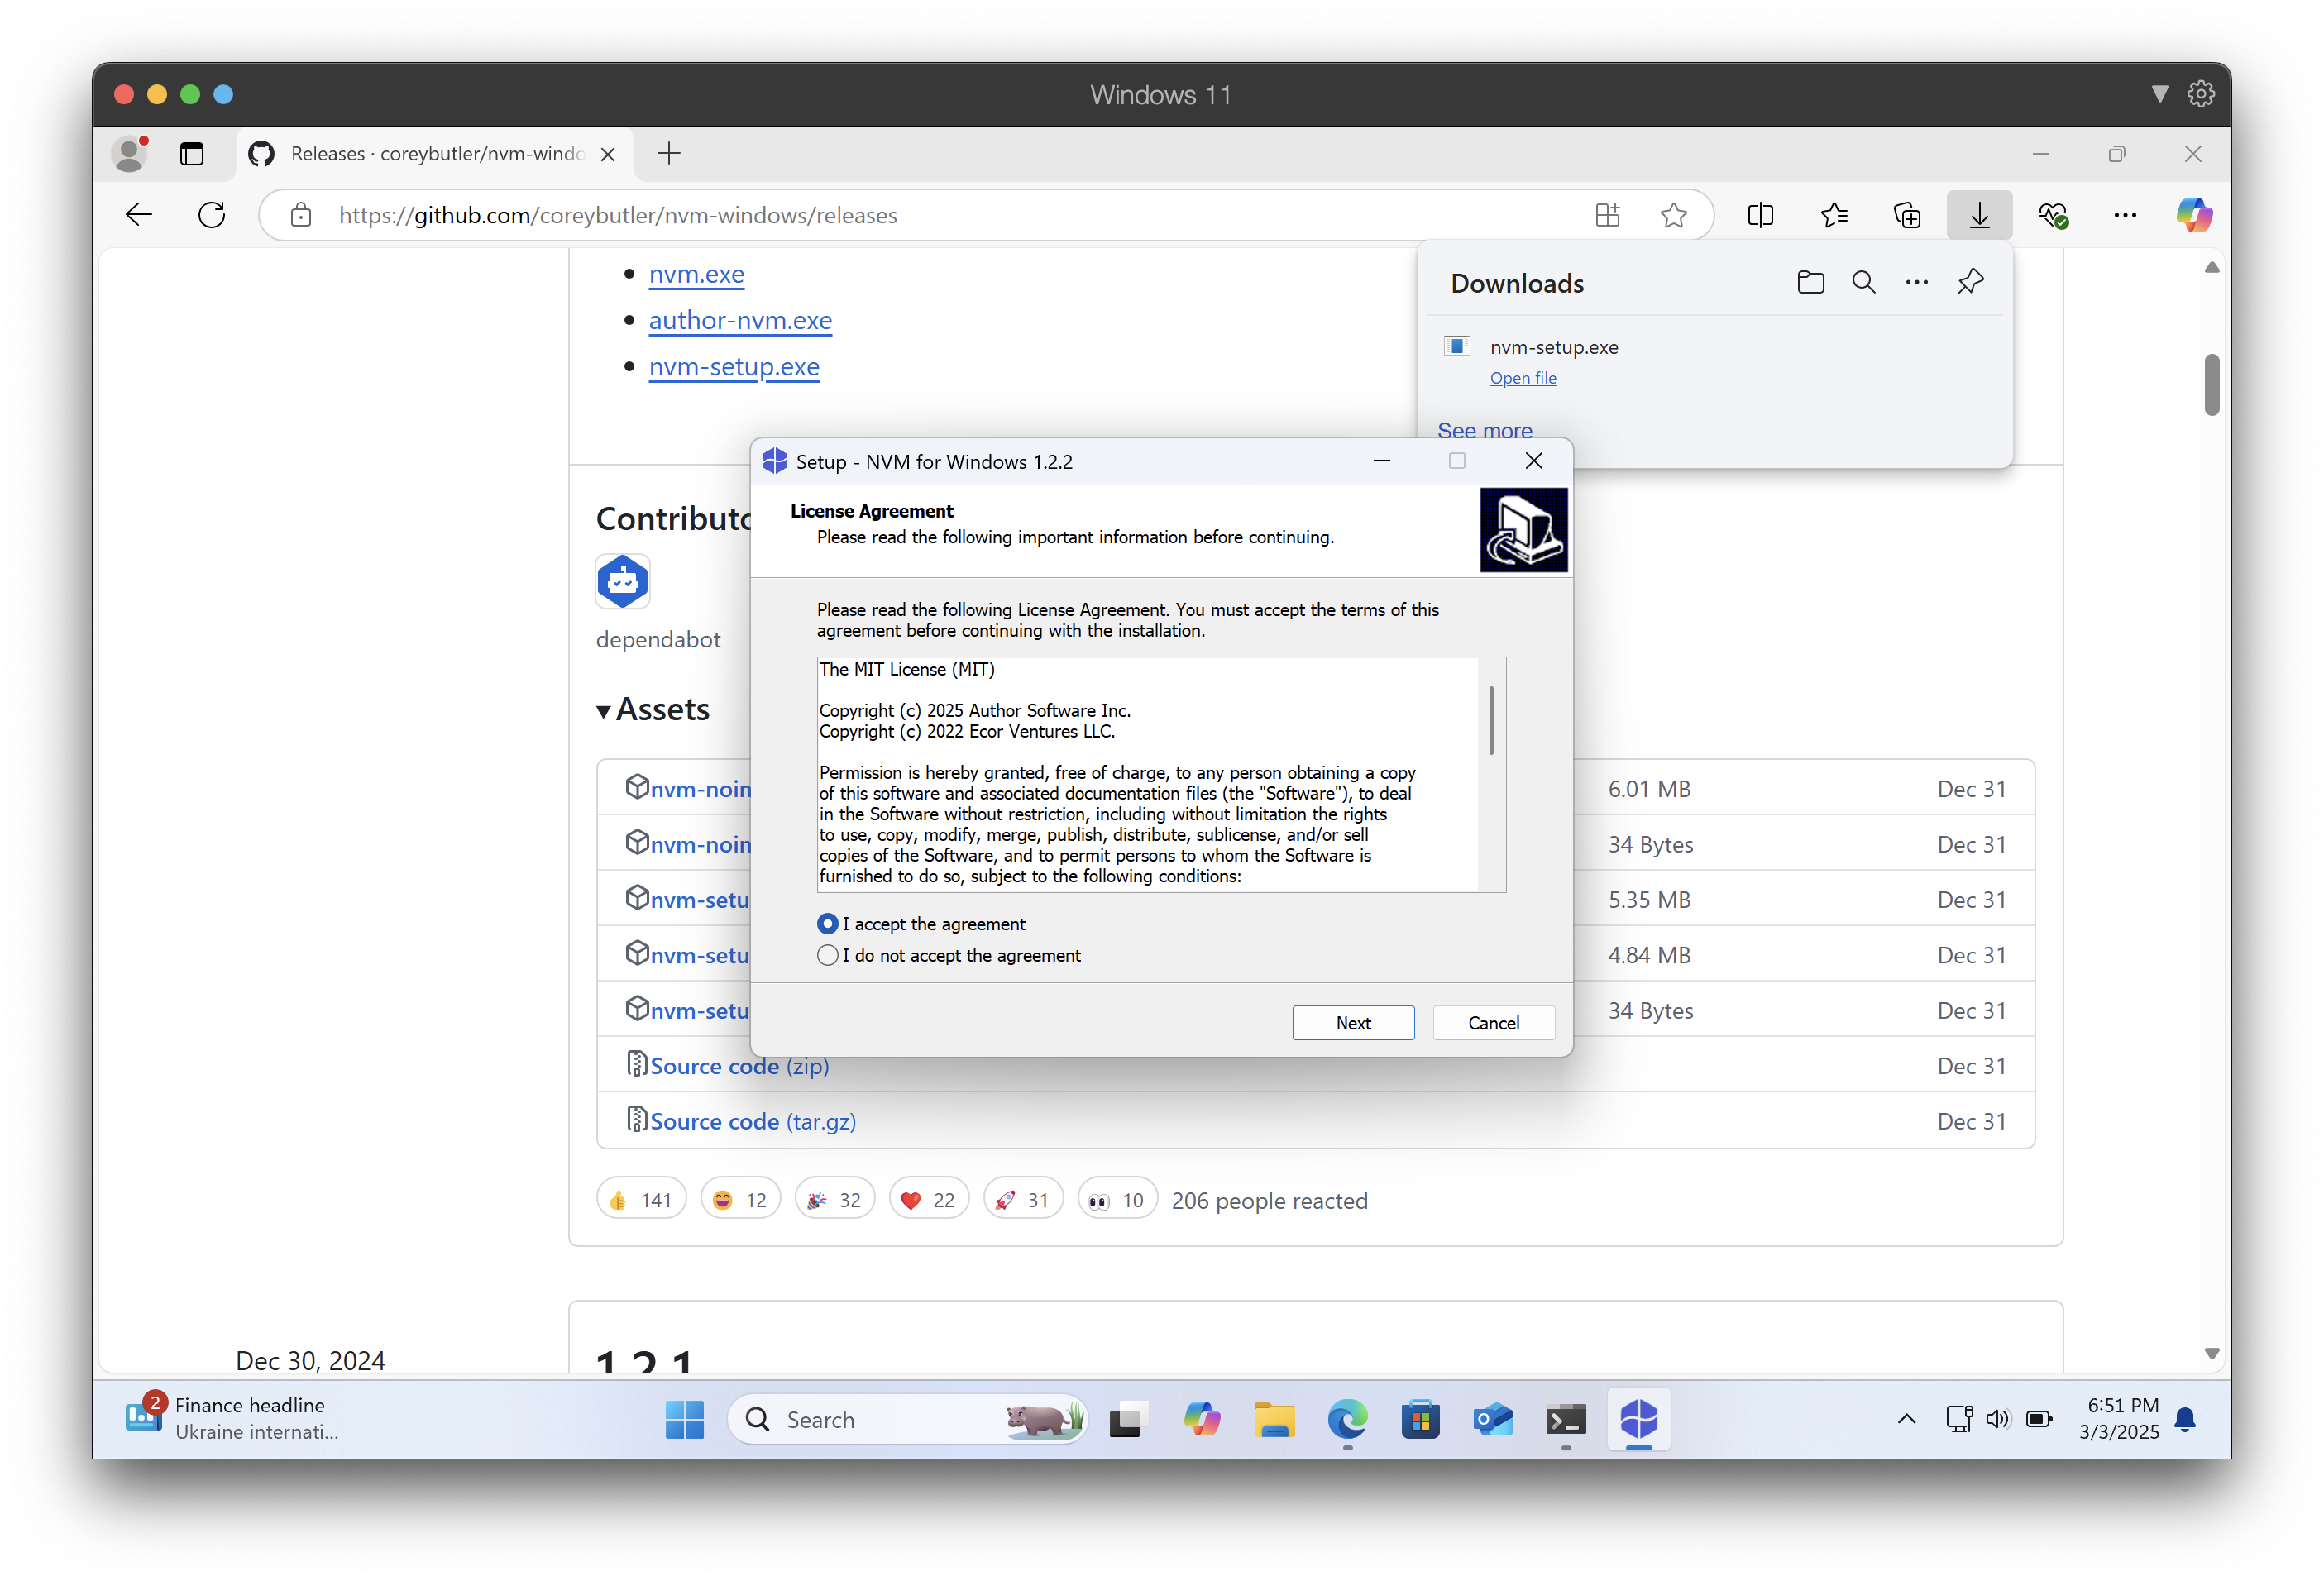Click Next in the setup wizard
This screenshot has height=1581, width=2324.
(x=1353, y=1022)
